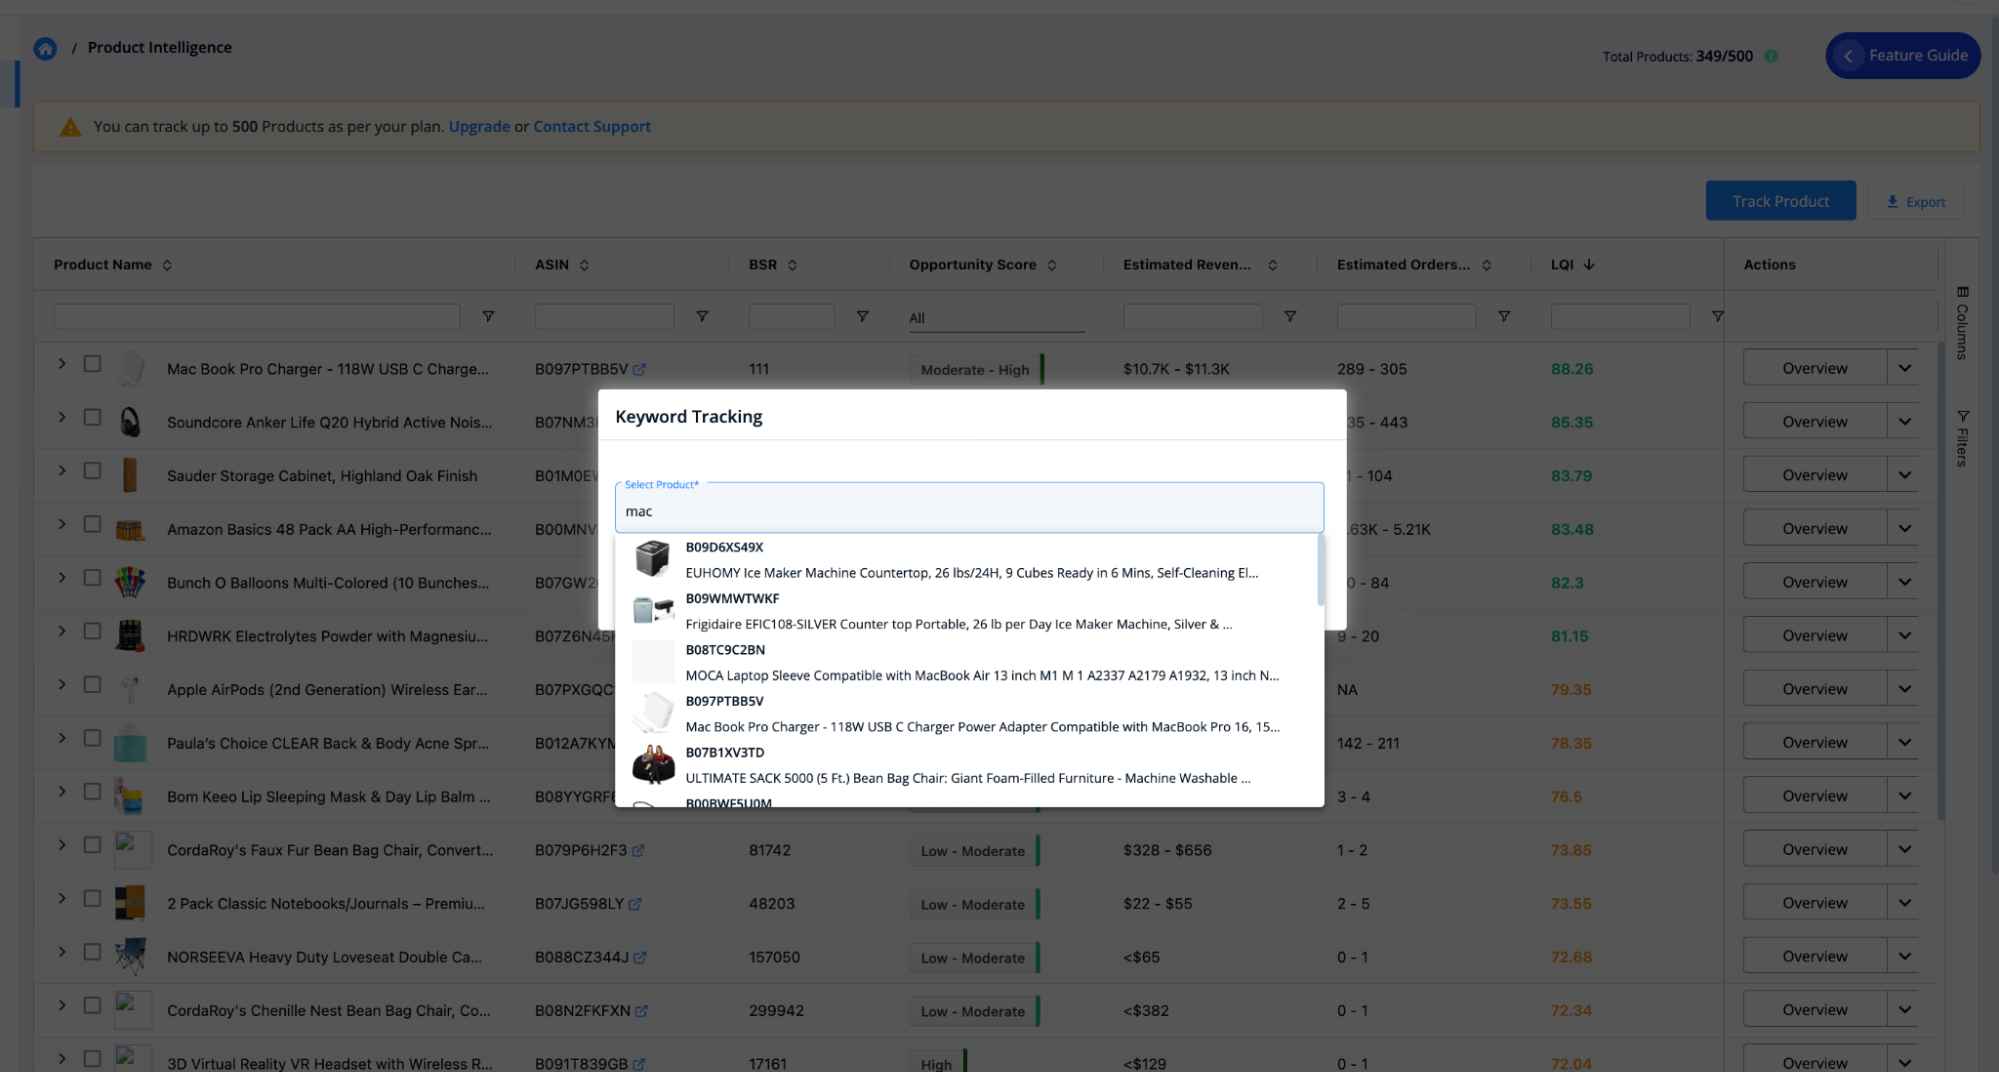Click the Select Product search field
1999x1072 pixels.
969,508
